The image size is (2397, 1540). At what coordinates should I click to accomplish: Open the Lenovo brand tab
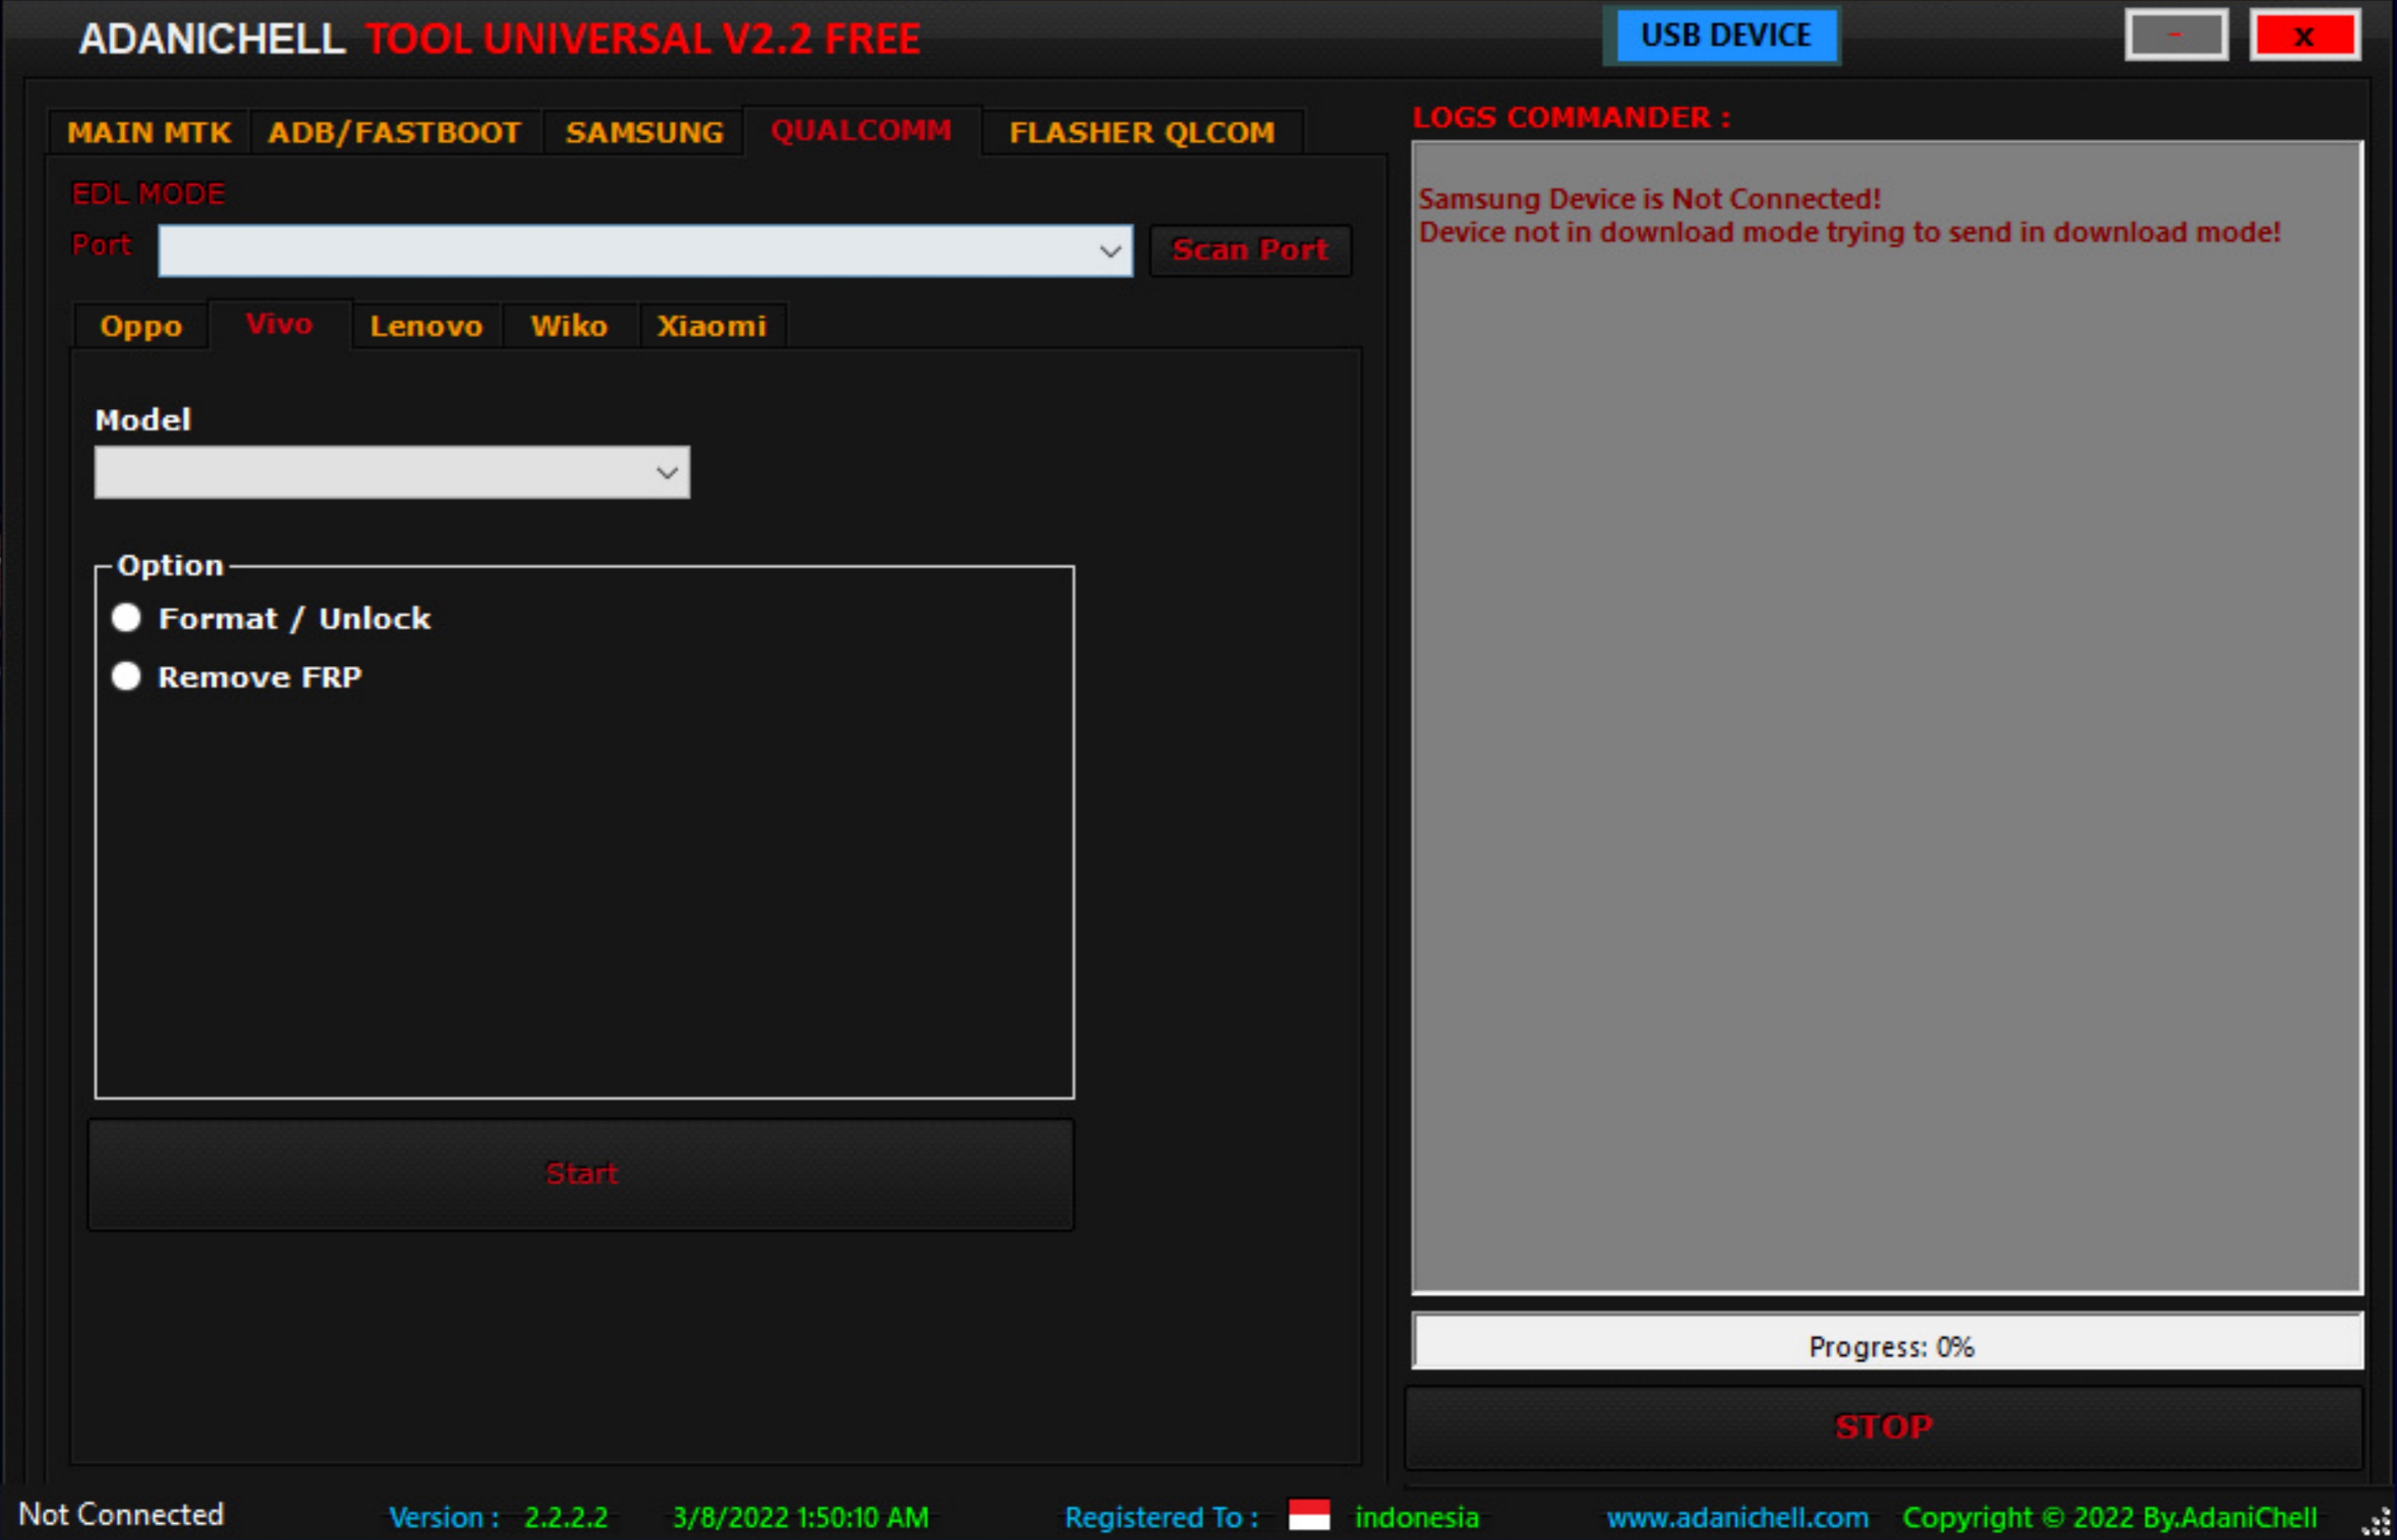426,326
